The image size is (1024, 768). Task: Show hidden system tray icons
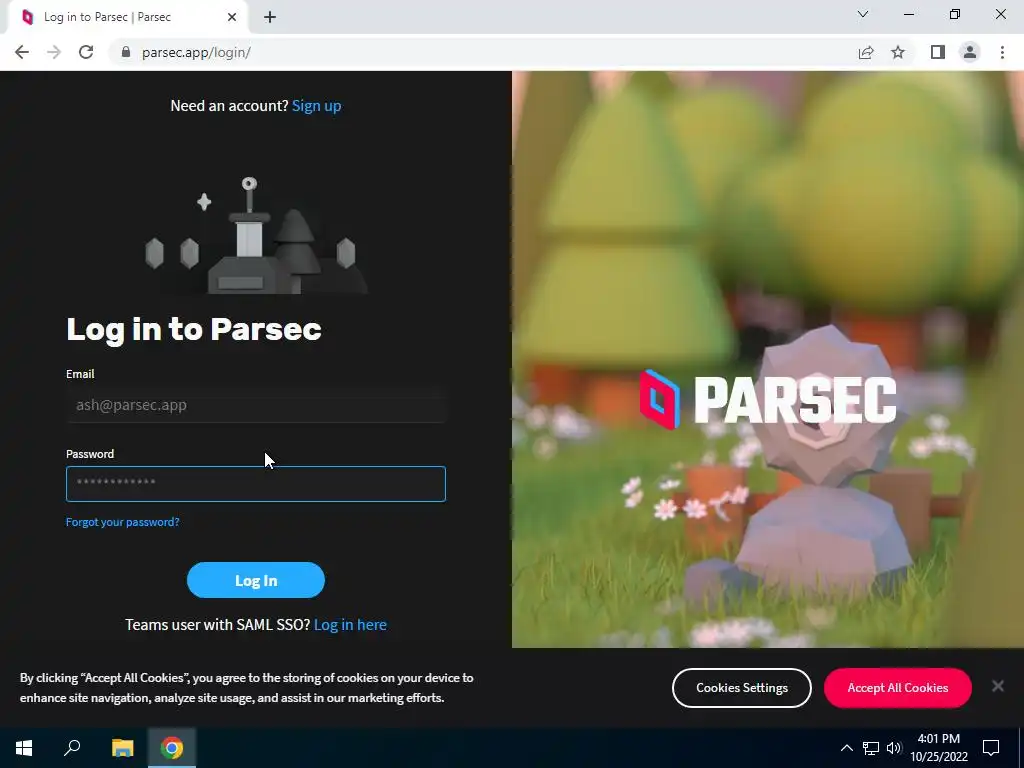click(846, 748)
